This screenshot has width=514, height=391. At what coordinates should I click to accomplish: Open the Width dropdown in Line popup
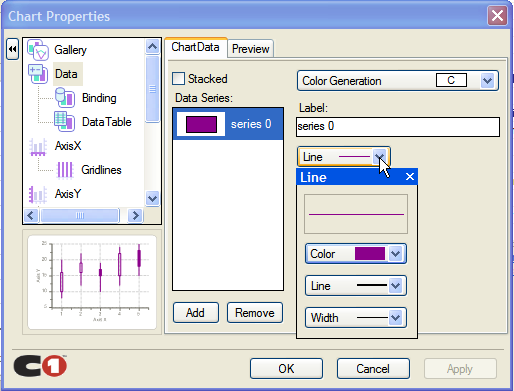click(x=396, y=318)
